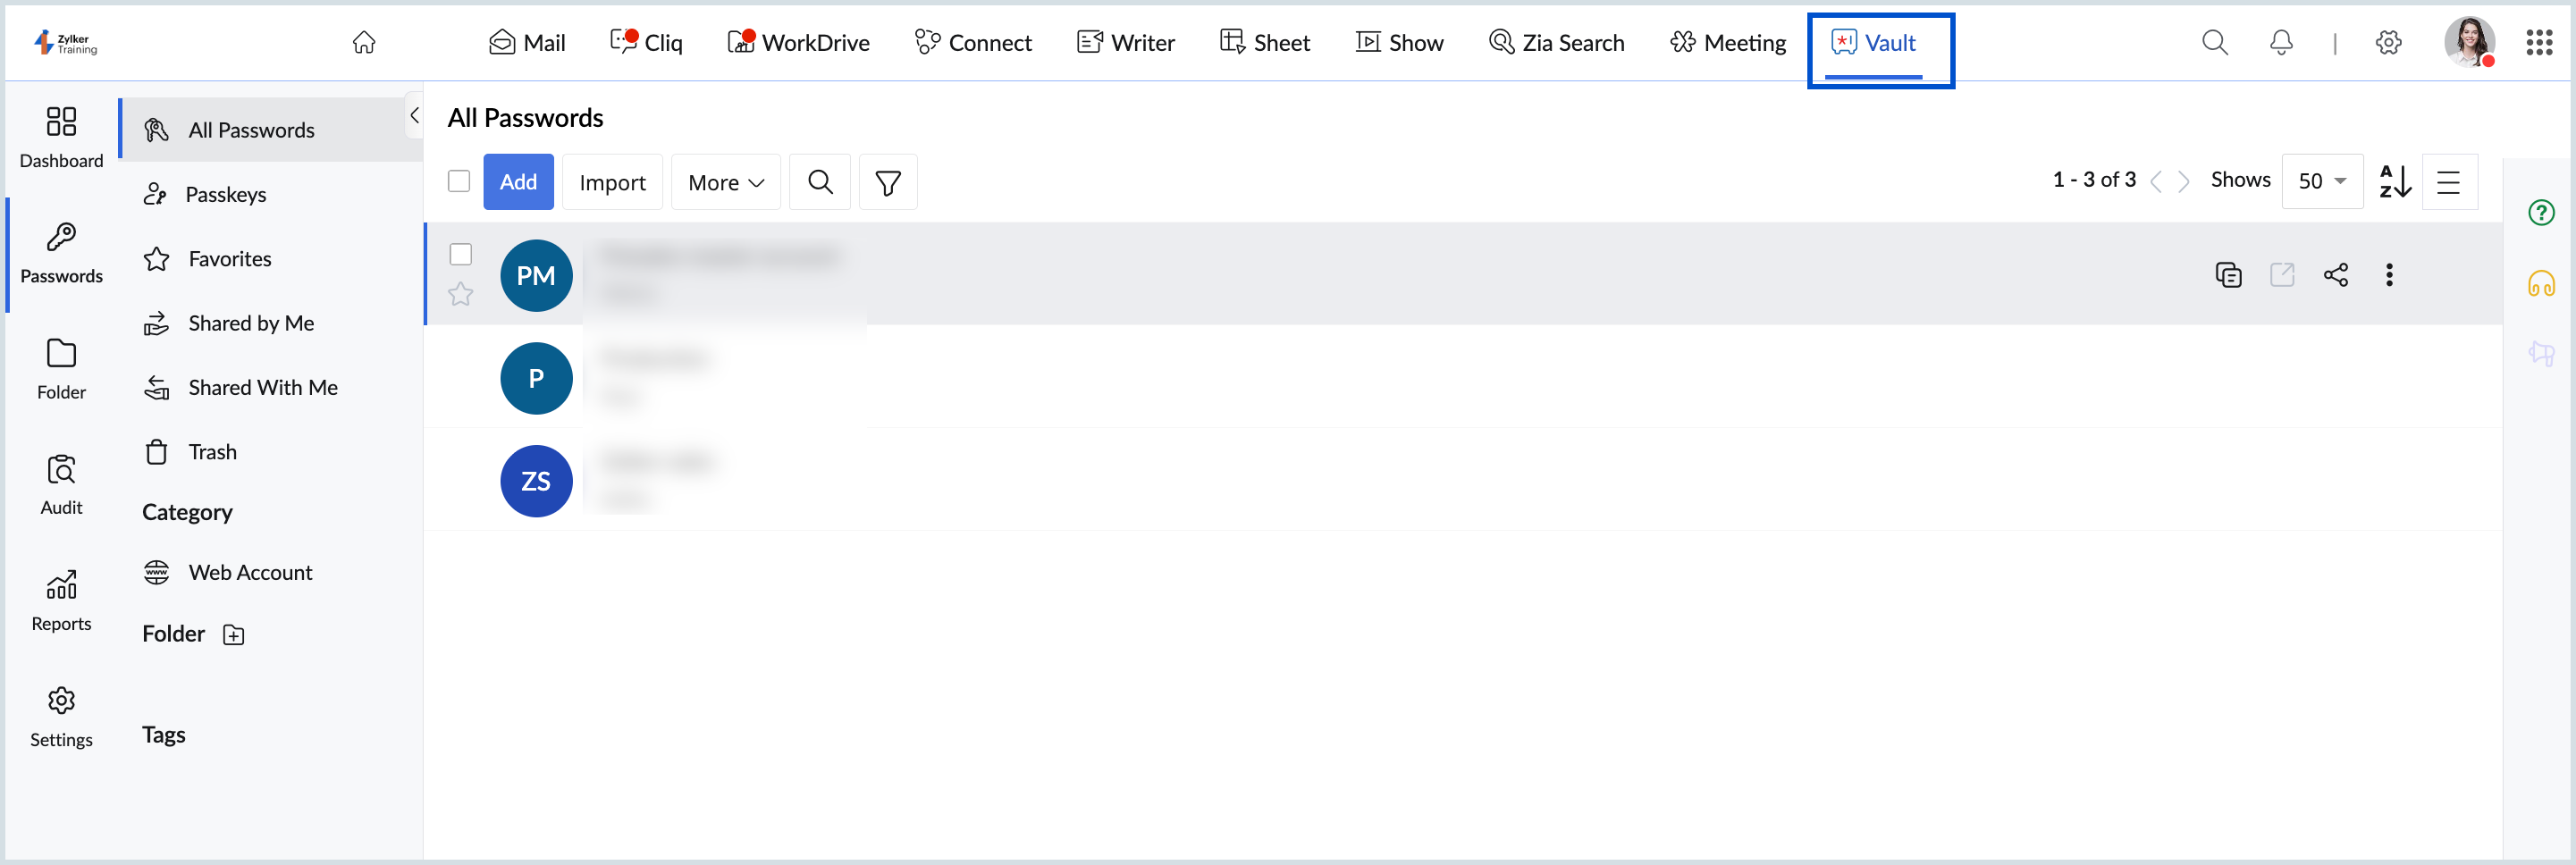Select all password entries
The image size is (2576, 865).
pyautogui.click(x=459, y=180)
